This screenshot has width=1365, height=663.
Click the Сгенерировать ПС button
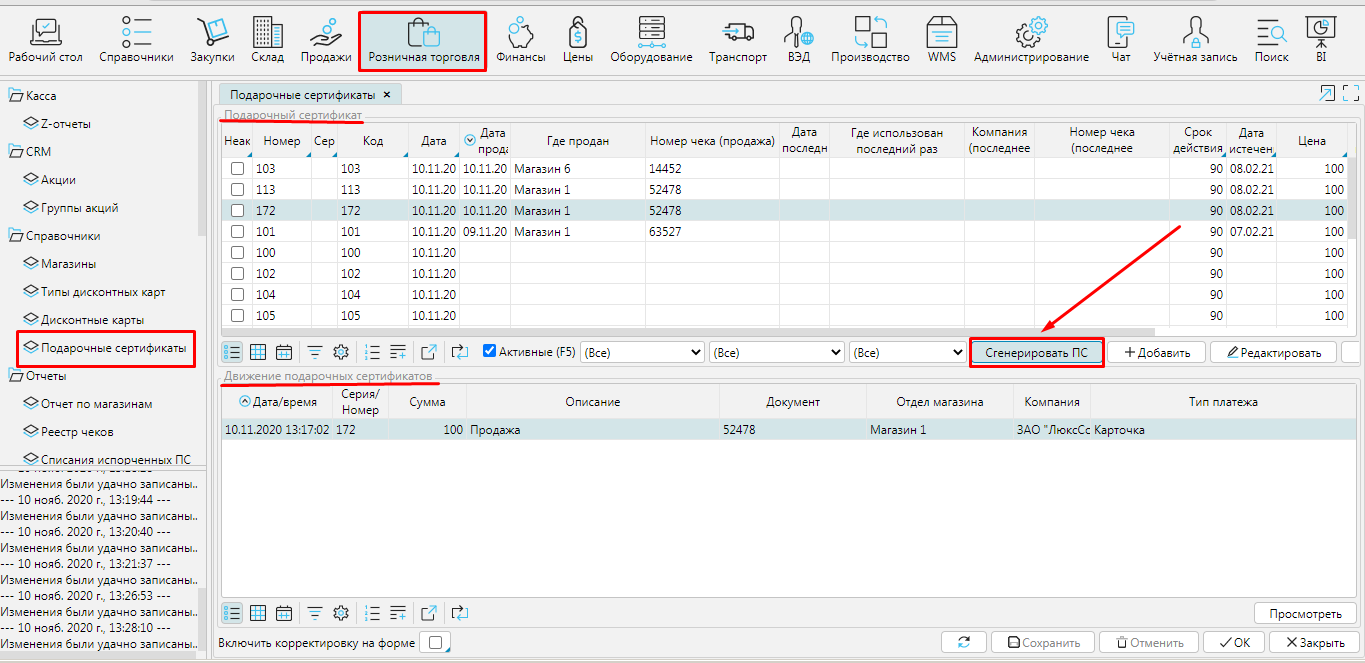(x=1036, y=352)
